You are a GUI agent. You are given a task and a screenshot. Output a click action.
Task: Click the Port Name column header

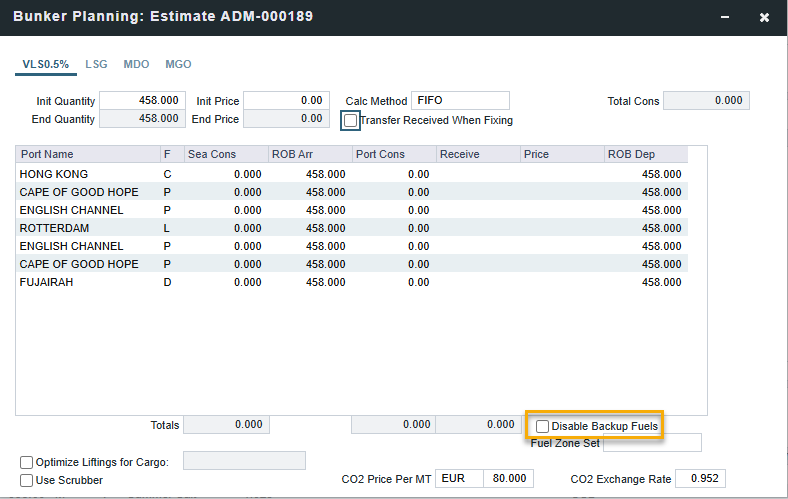tap(87, 154)
